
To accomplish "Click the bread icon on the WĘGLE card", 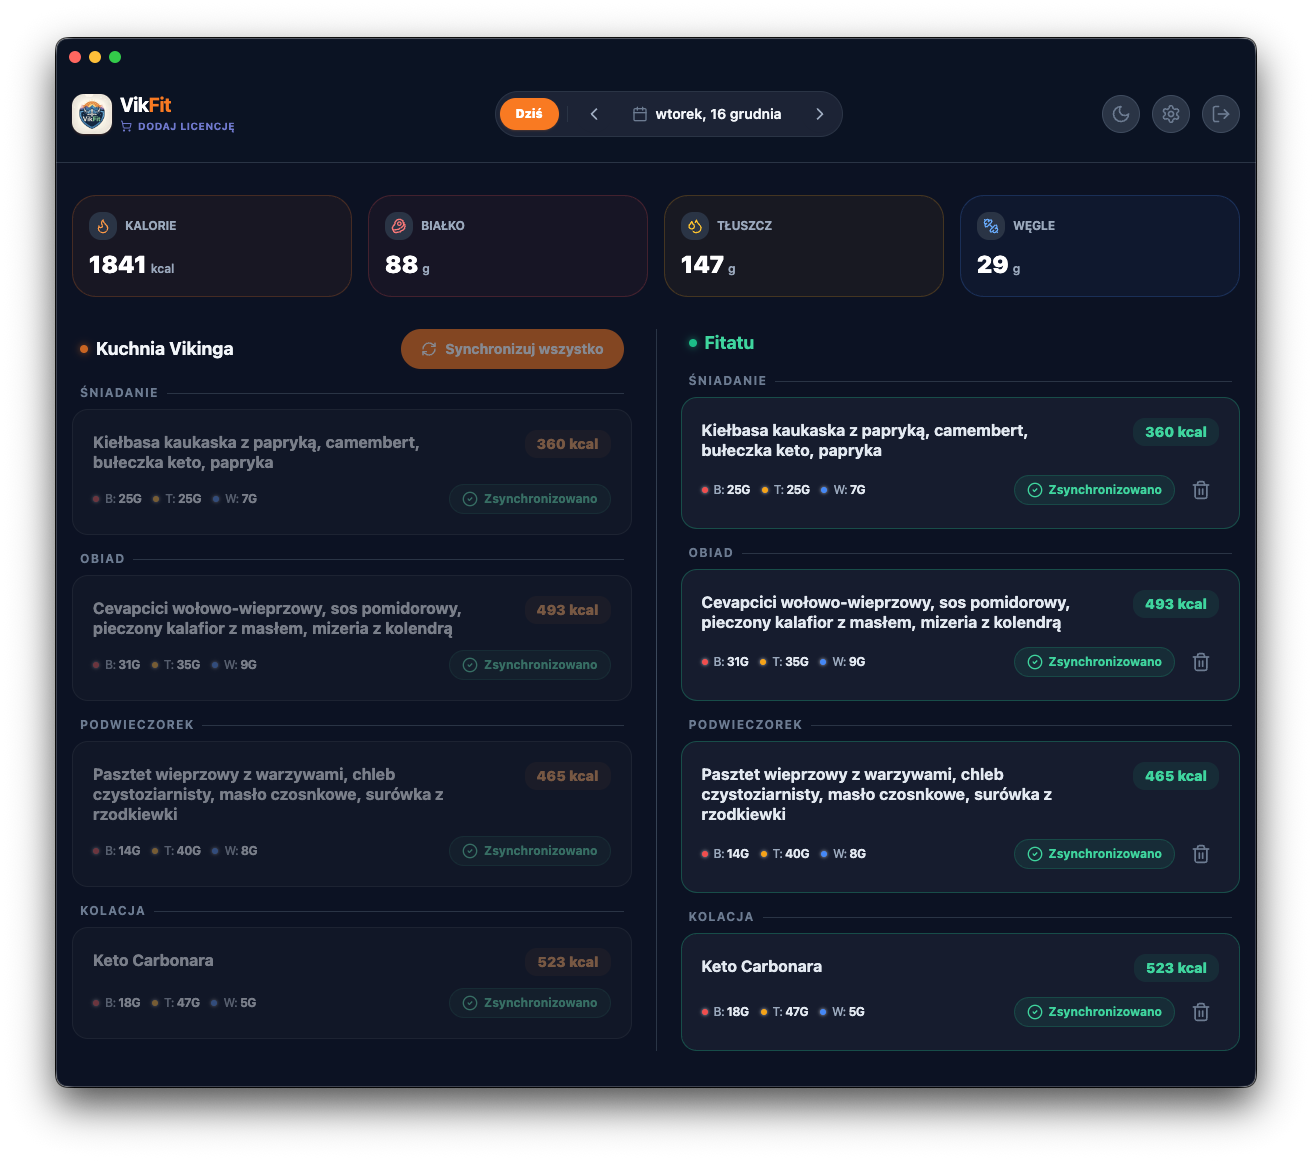I will coord(991,226).
